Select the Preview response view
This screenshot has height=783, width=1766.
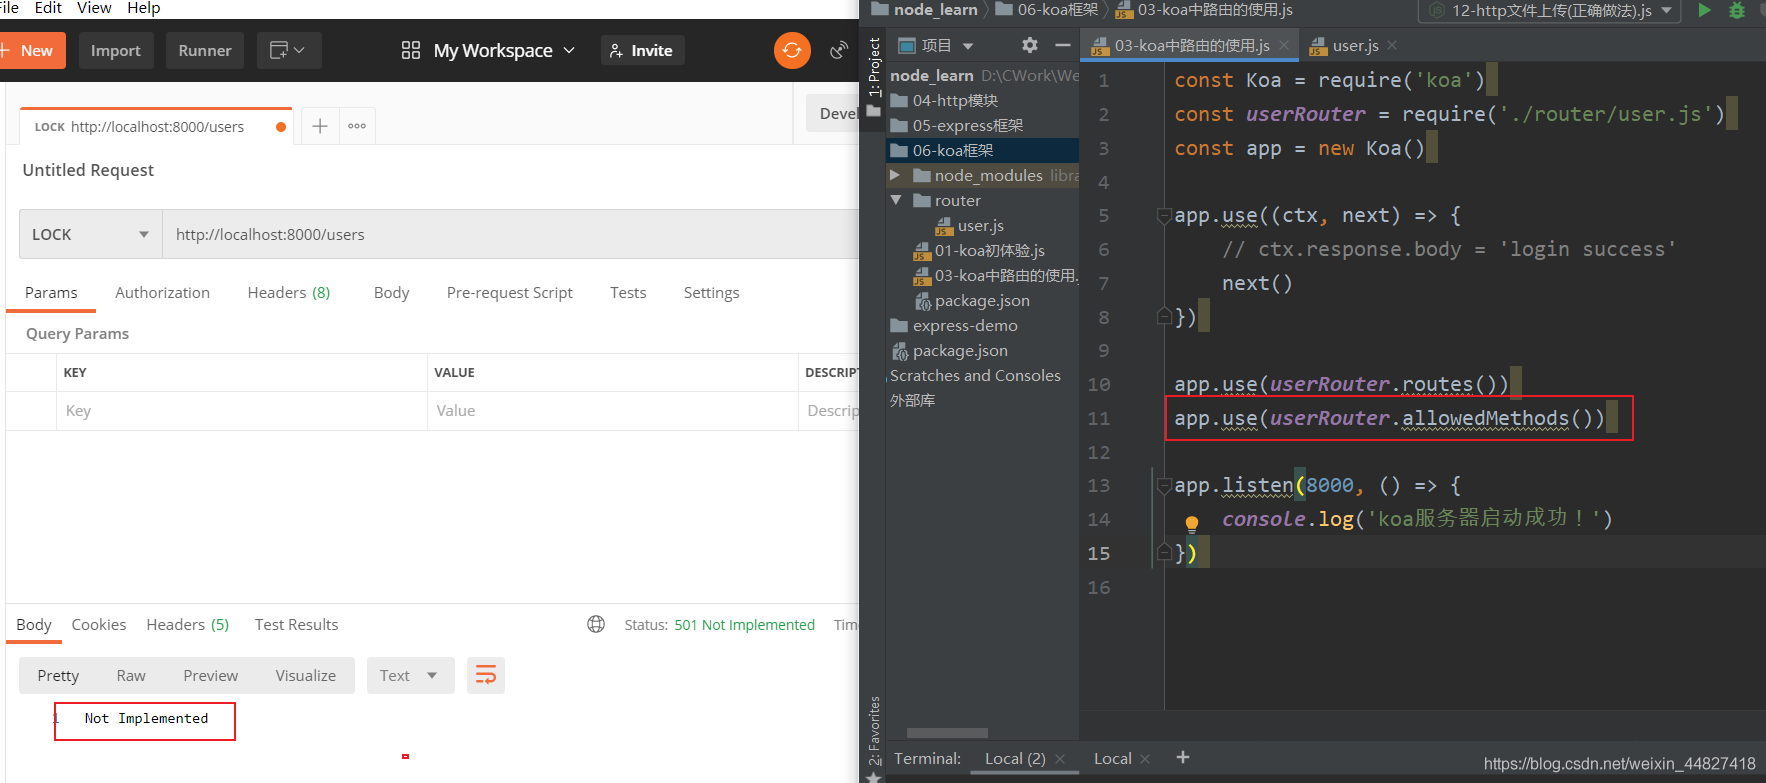pos(211,675)
